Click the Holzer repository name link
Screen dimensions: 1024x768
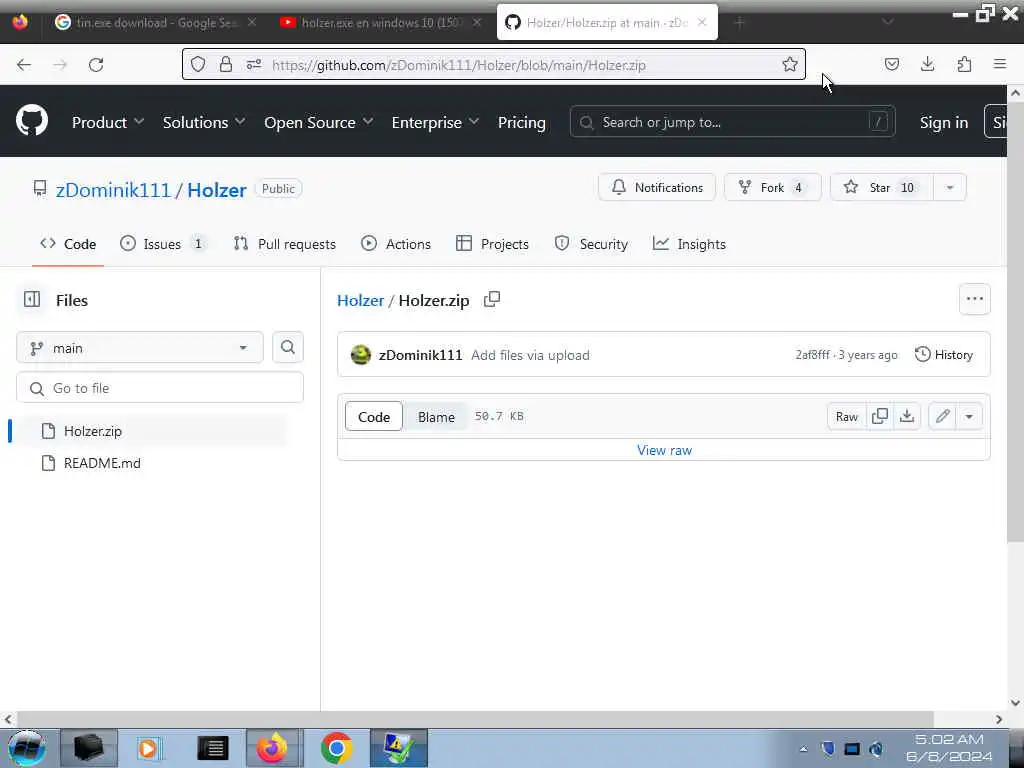tap(217, 189)
